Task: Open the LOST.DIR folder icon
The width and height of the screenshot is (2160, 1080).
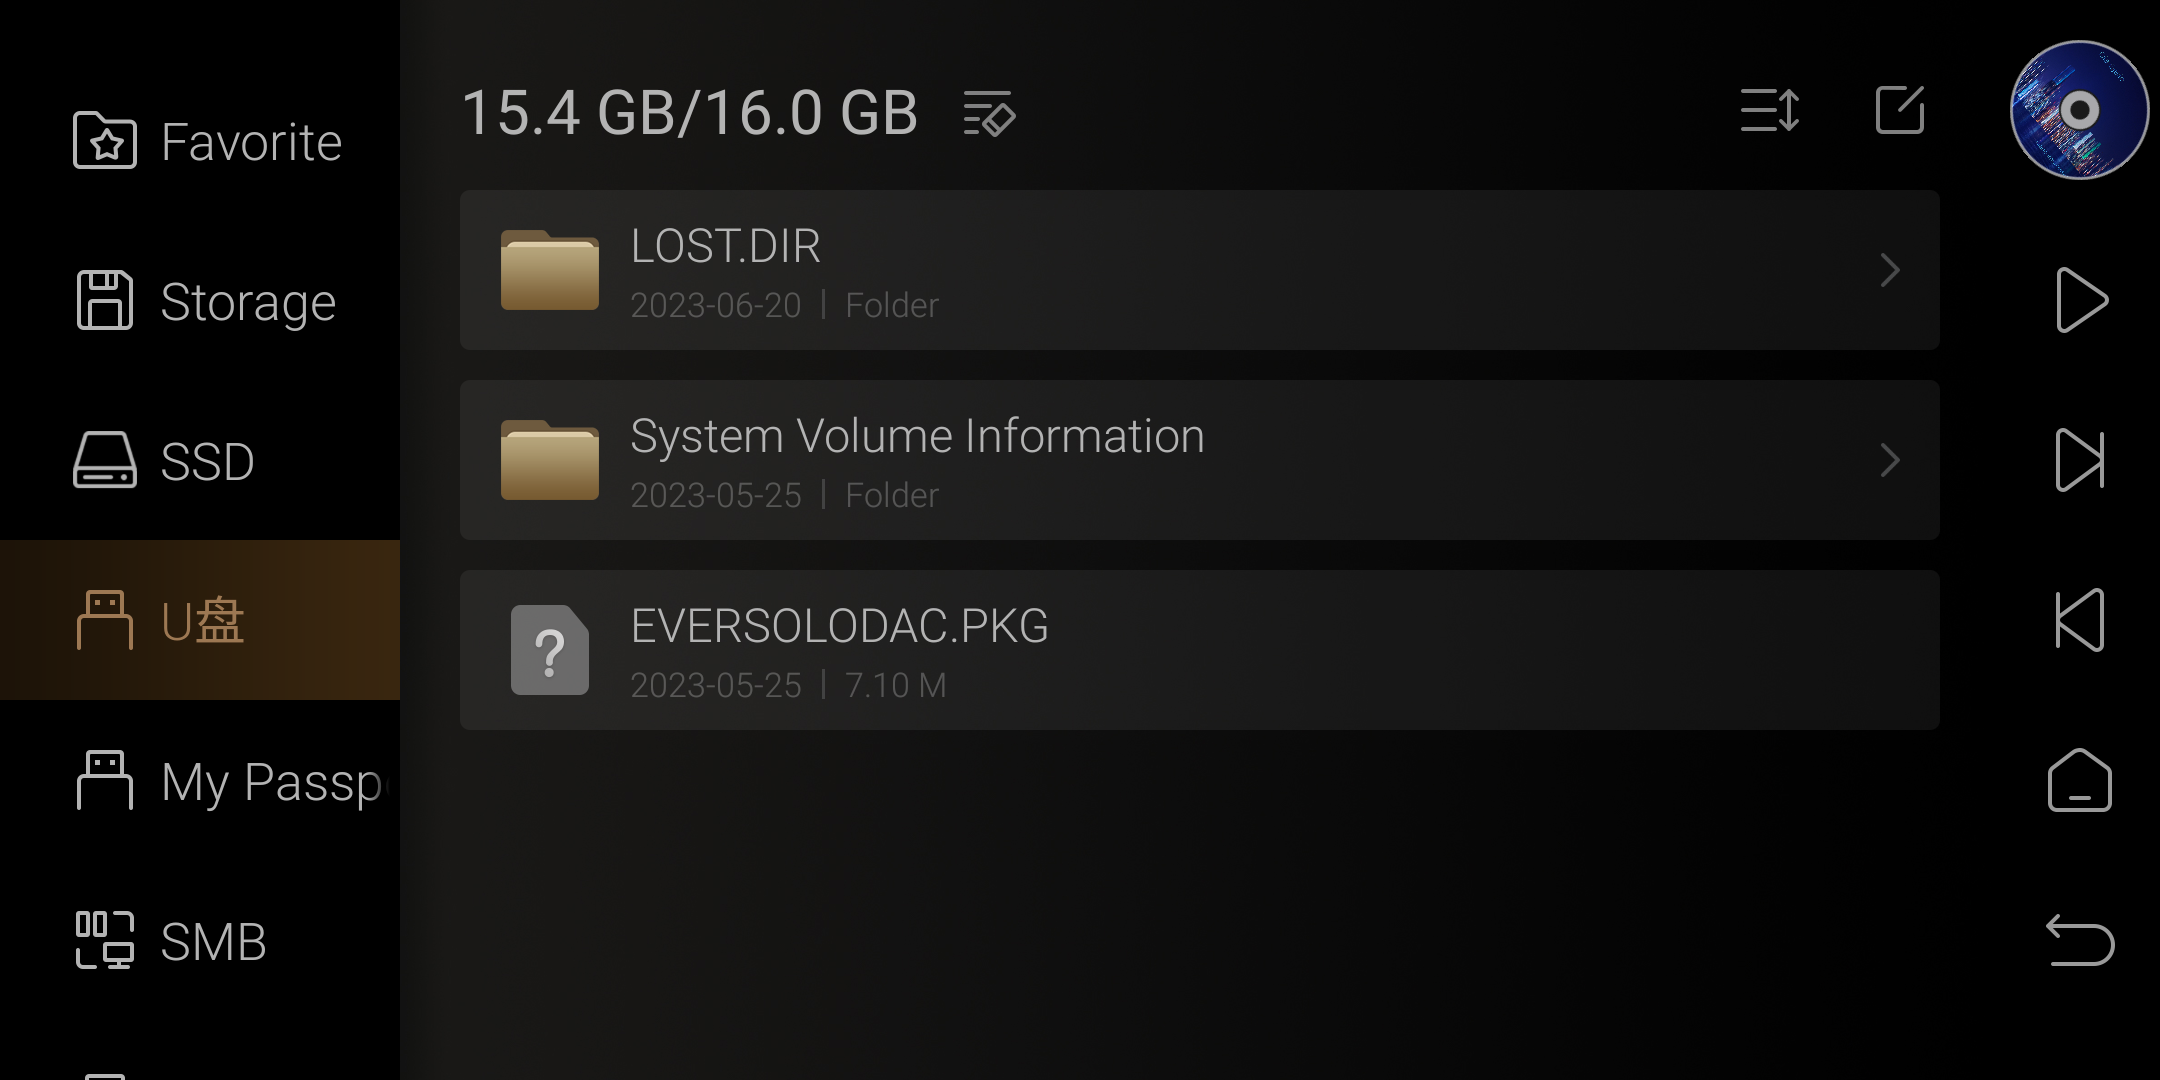Action: click(550, 270)
